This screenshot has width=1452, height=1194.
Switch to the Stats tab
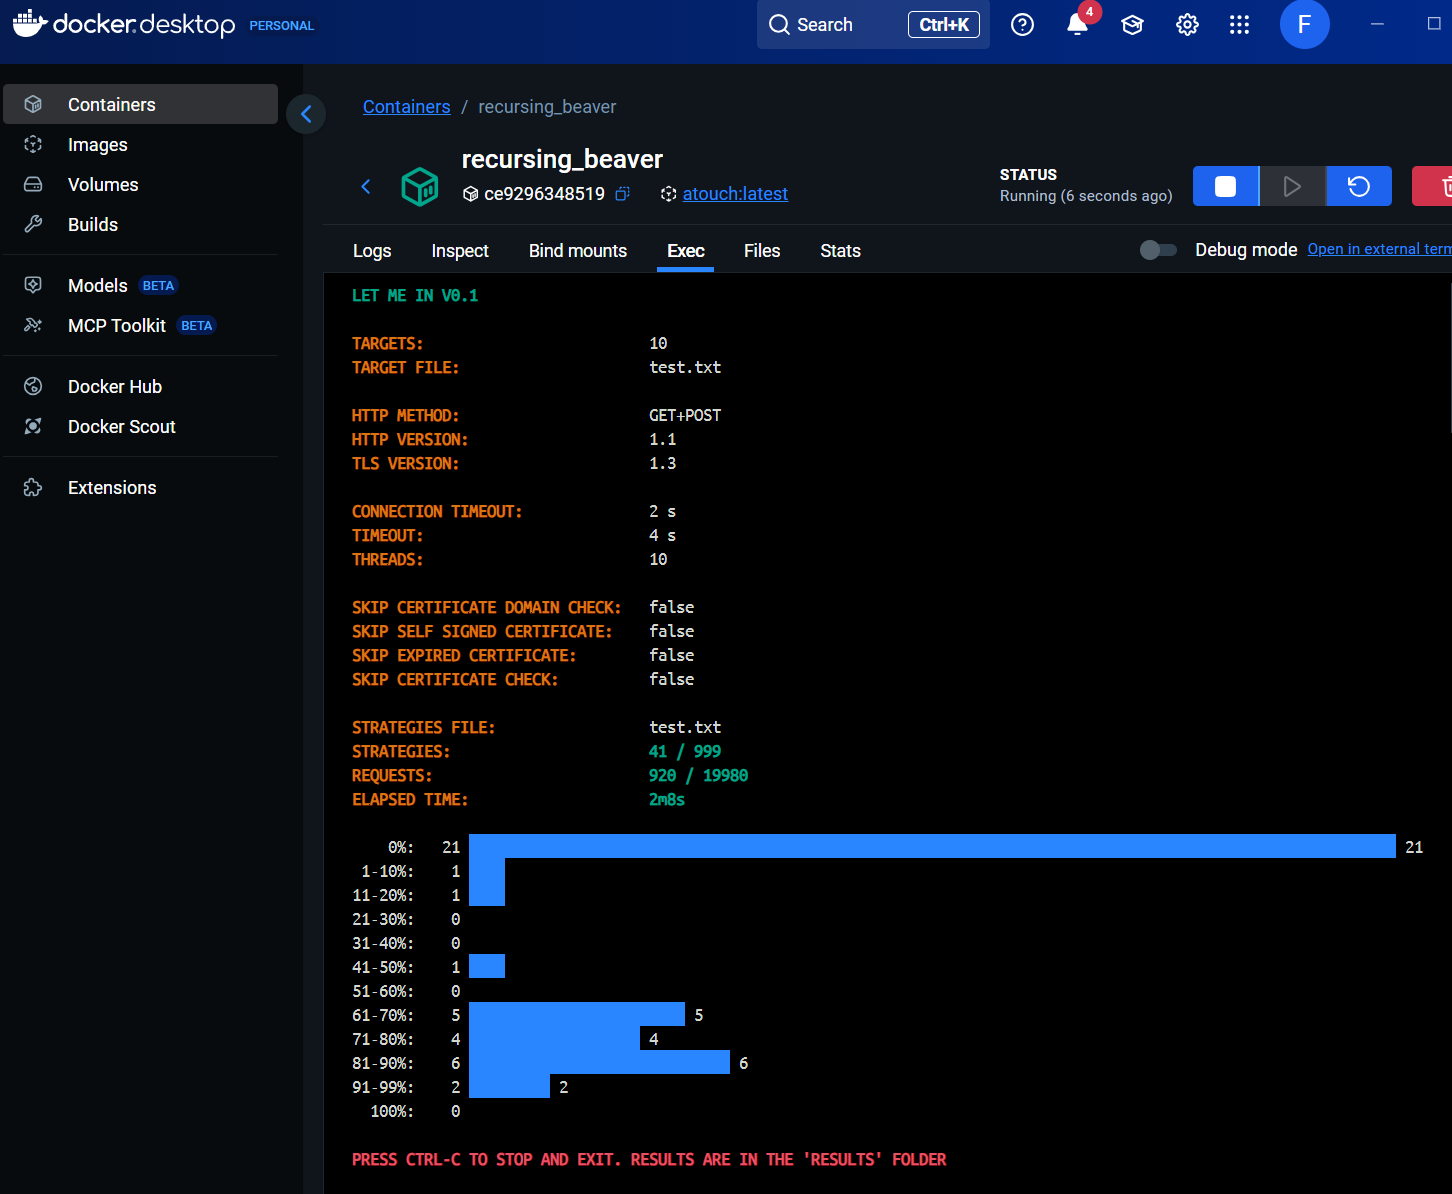tap(840, 251)
